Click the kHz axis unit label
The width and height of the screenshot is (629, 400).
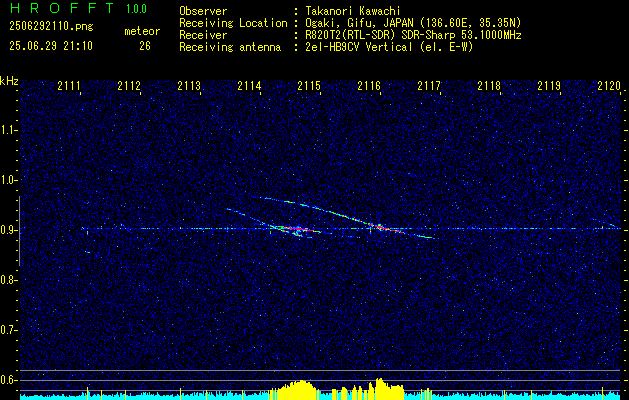coord(9,81)
